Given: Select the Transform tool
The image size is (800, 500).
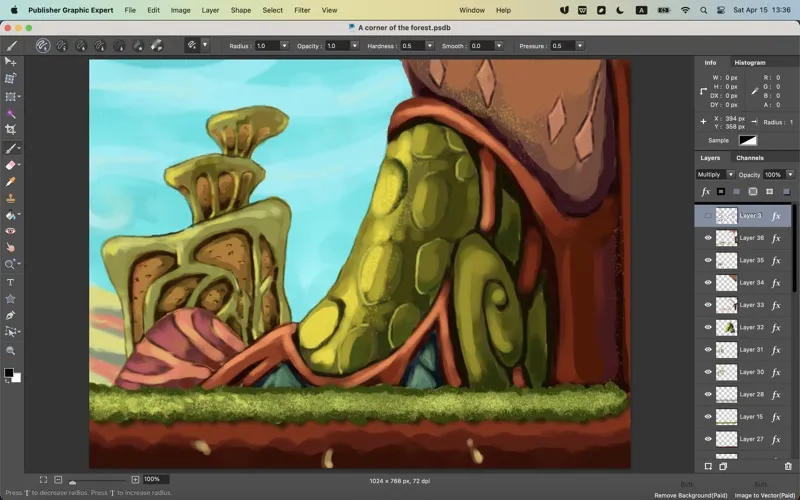Looking at the screenshot, I should (10, 79).
